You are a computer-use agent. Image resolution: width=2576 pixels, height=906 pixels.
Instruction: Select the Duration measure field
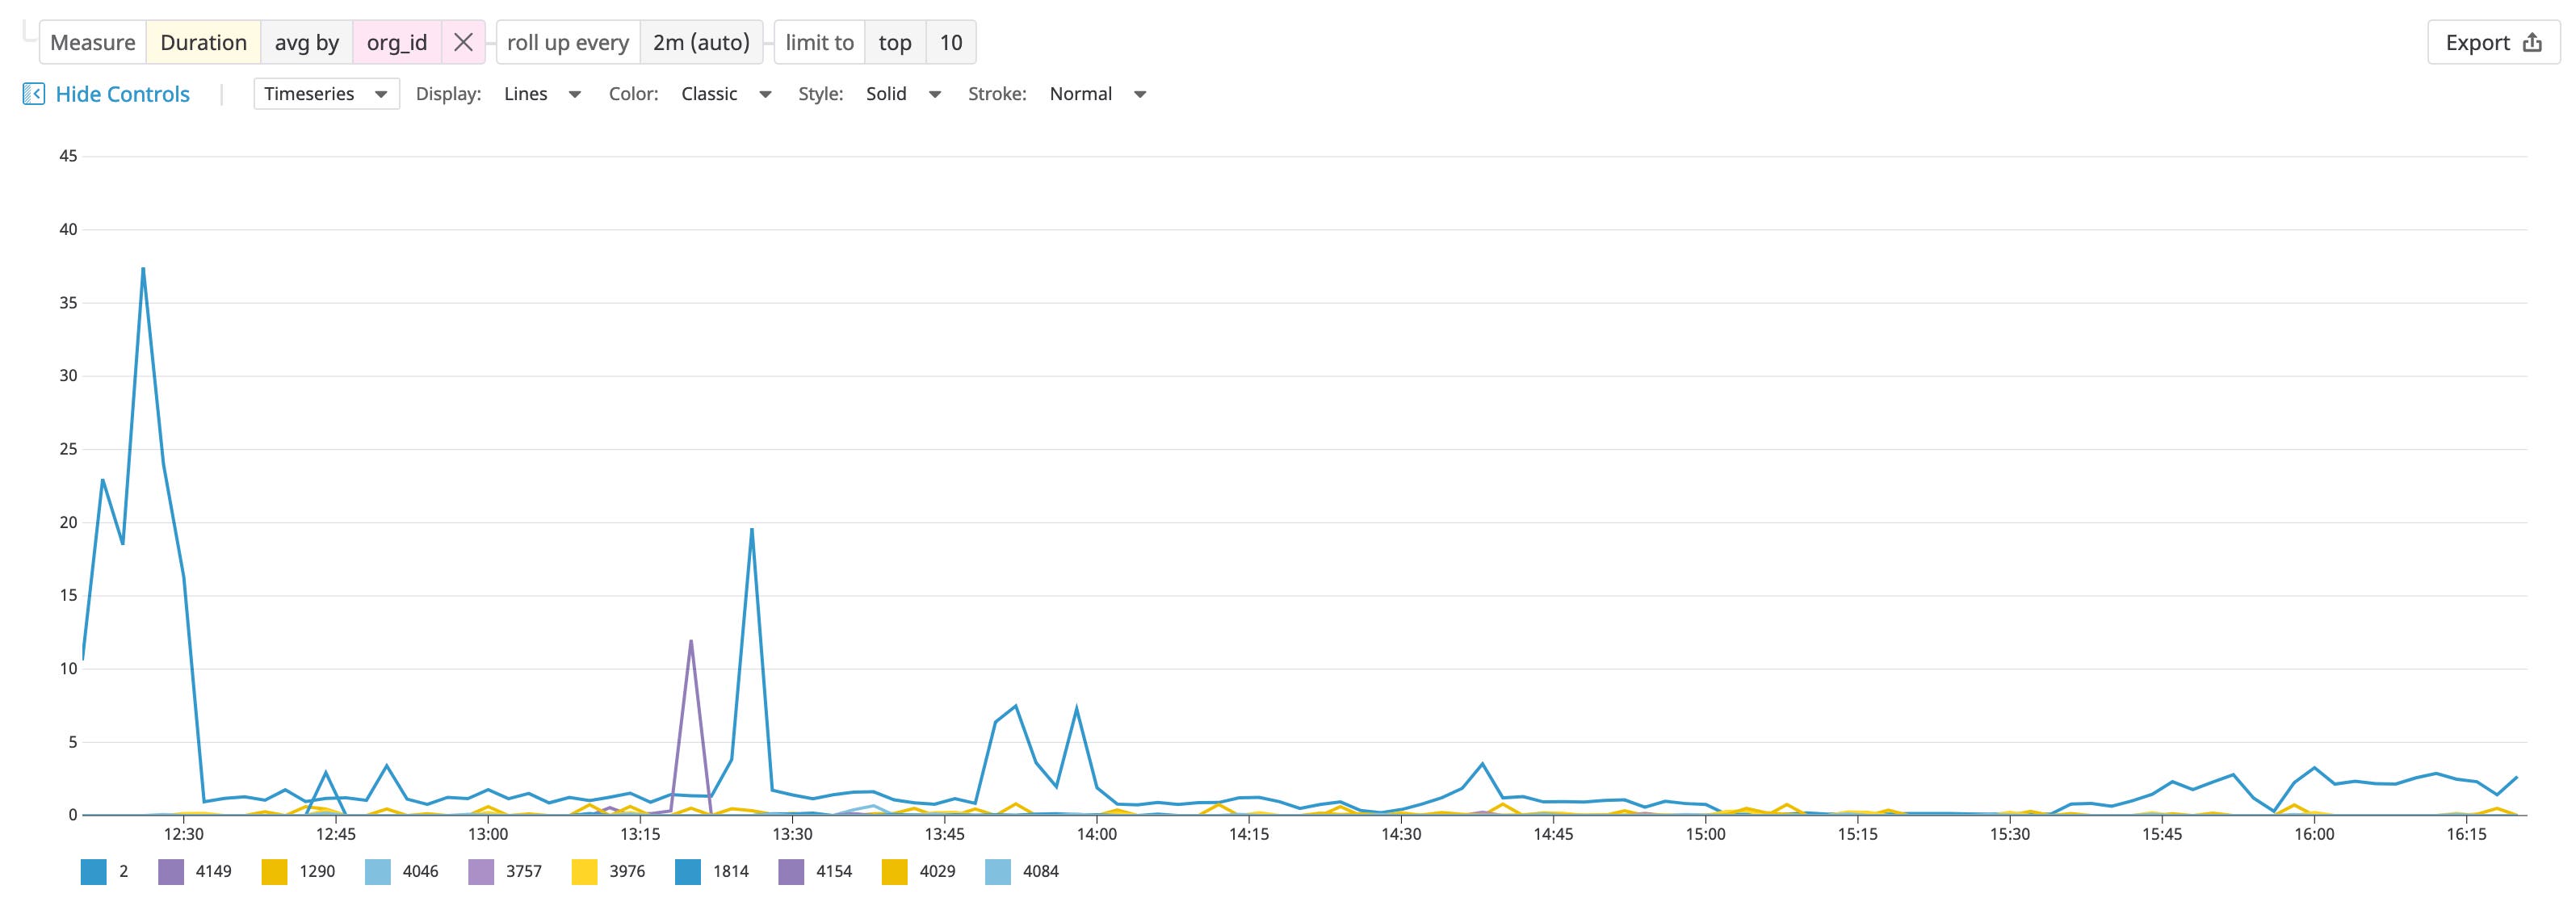(x=203, y=42)
